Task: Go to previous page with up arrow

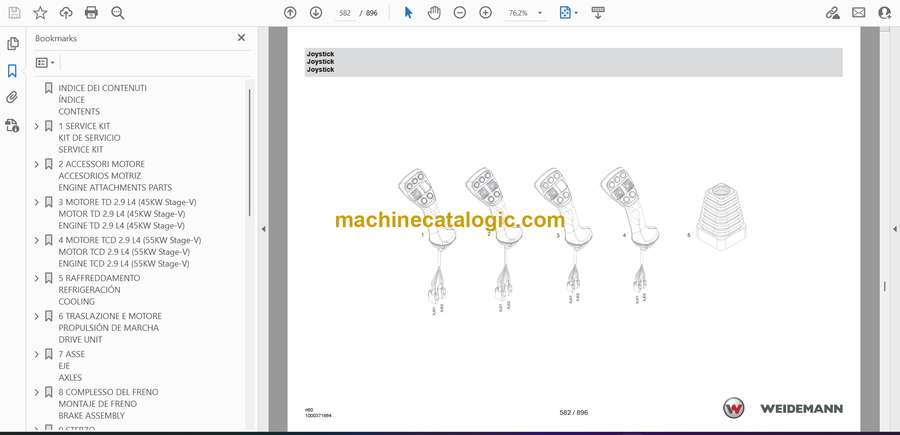Action: (x=290, y=13)
